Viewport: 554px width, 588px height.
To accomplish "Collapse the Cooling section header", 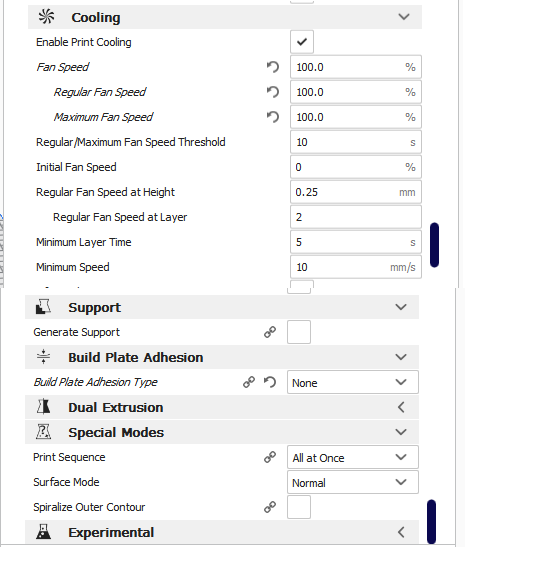I will tap(225, 17).
